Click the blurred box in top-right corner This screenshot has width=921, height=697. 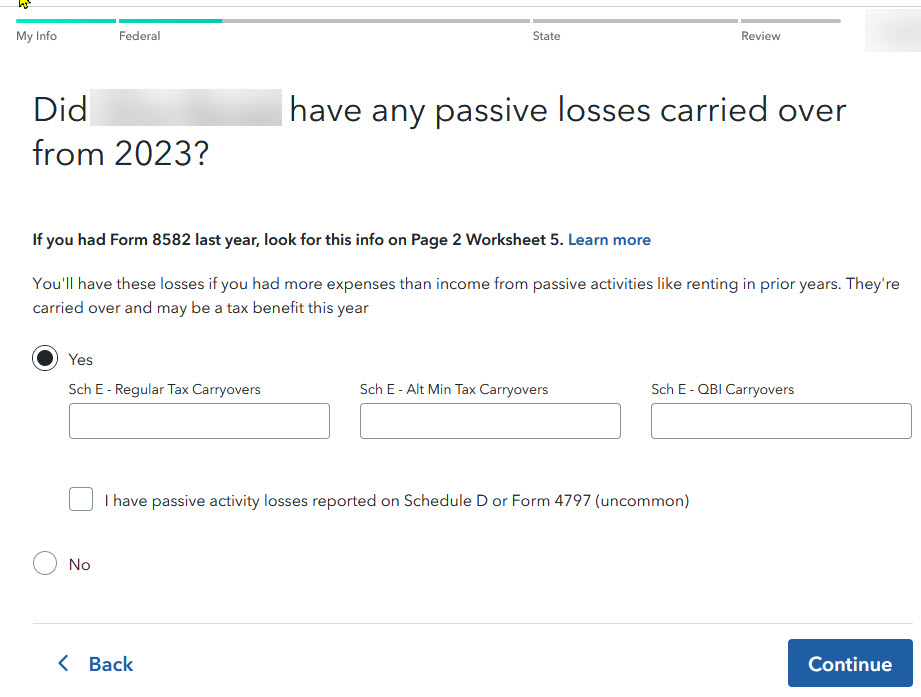892,31
